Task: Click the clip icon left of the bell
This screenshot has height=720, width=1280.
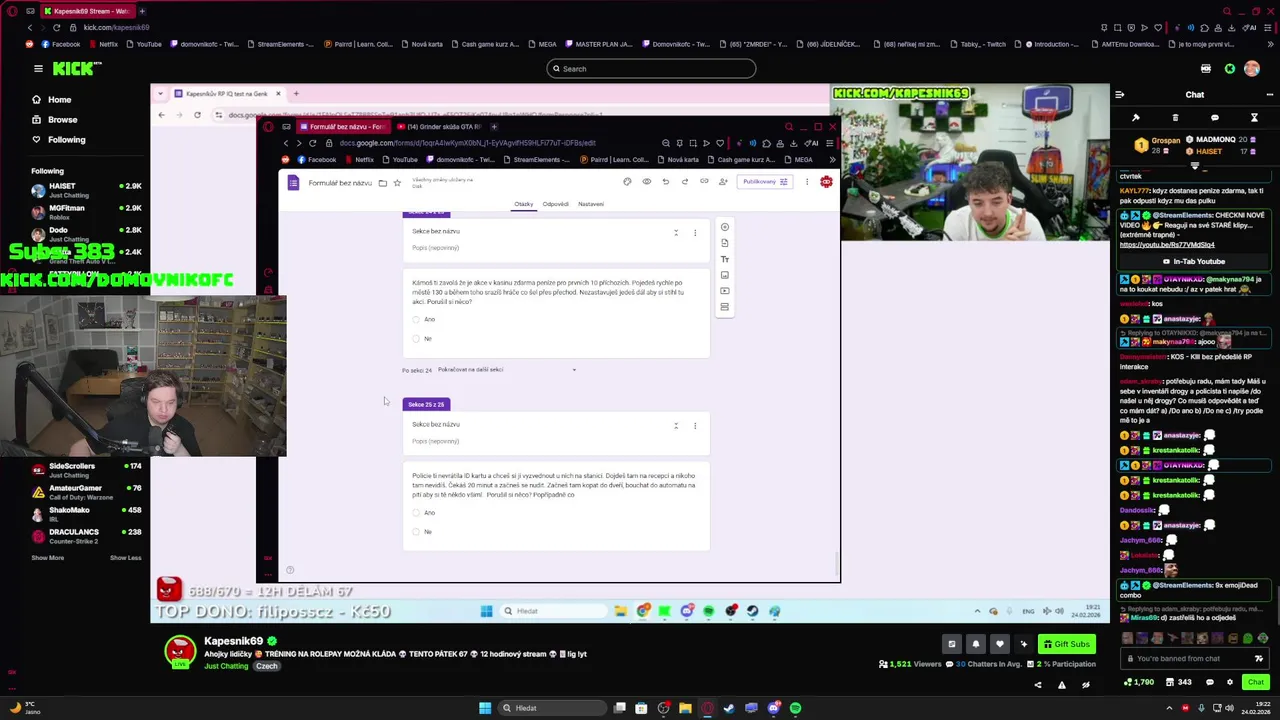Action: 951,644
